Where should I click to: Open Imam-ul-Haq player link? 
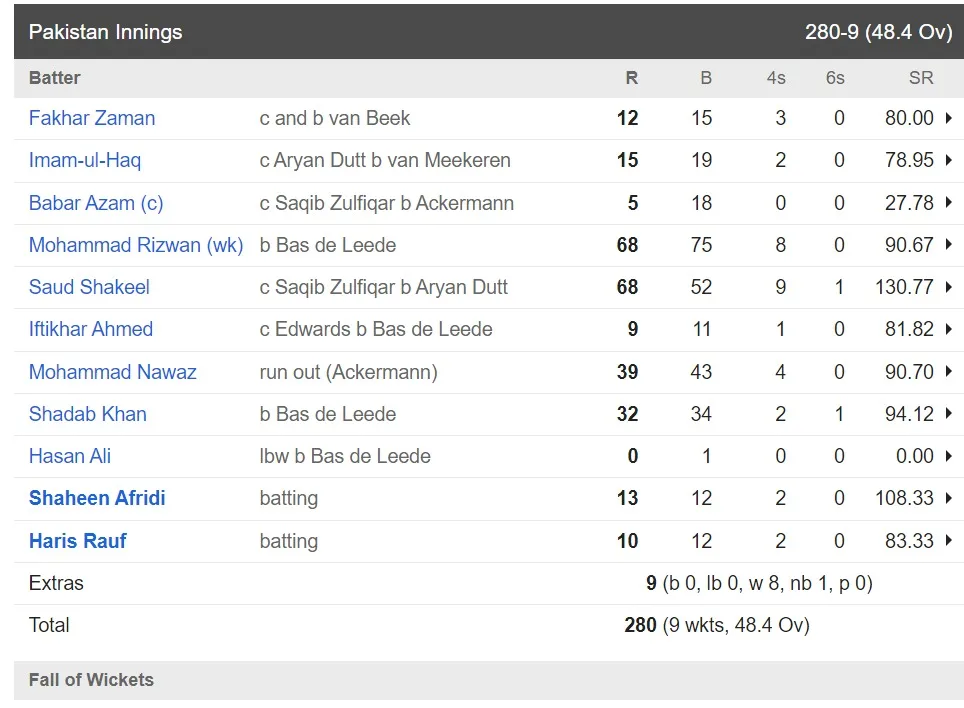(85, 160)
